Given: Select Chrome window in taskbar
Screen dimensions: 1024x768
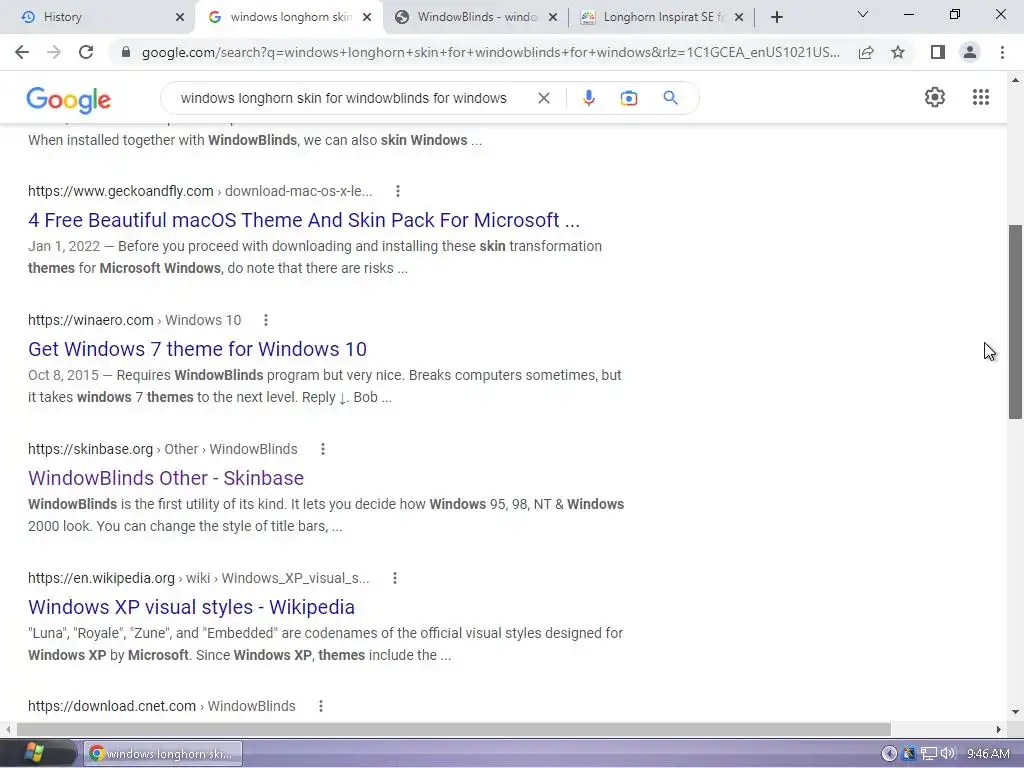Looking at the screenshot, I should [x=163, y=754].
